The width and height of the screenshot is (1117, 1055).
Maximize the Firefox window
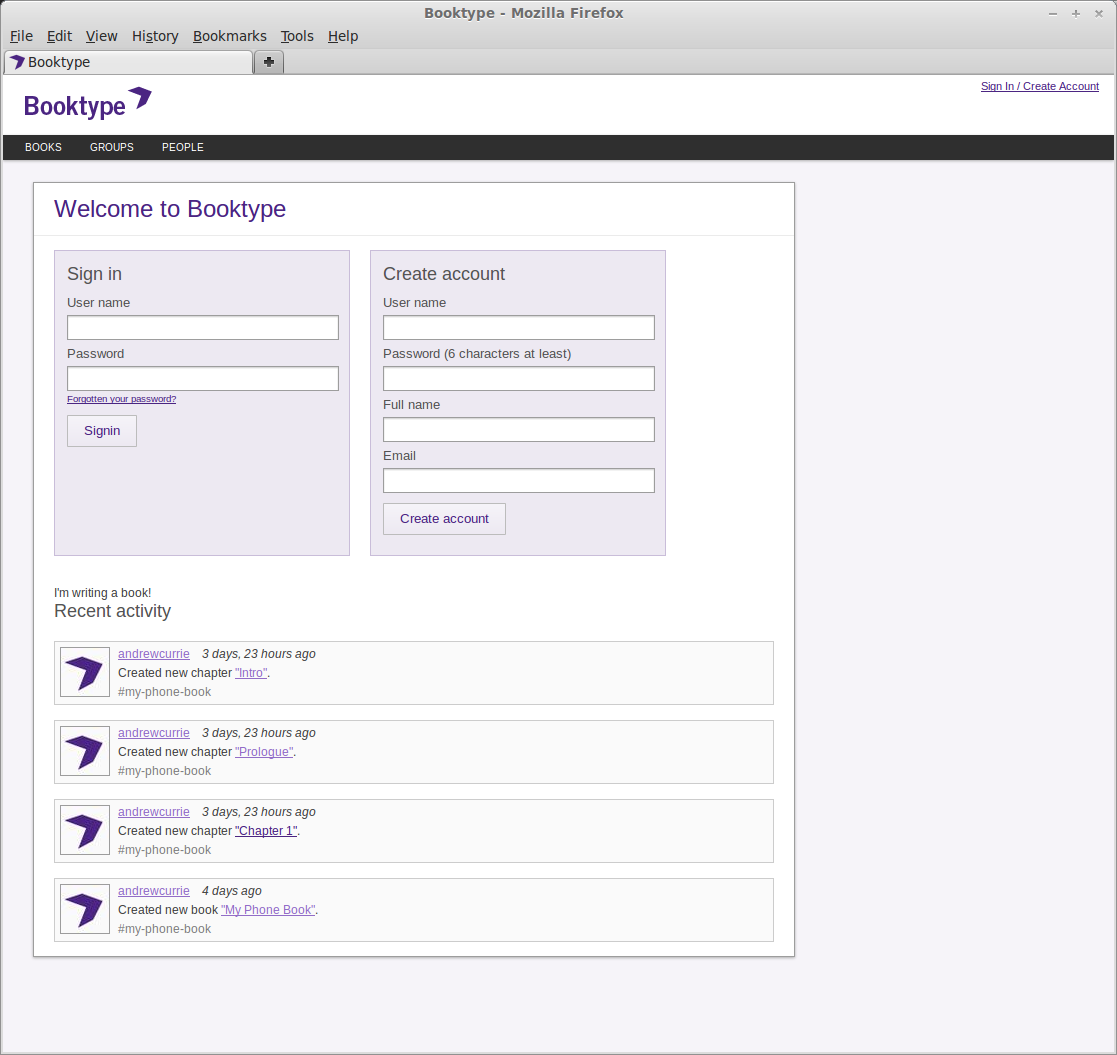[x=1076, y=14]
